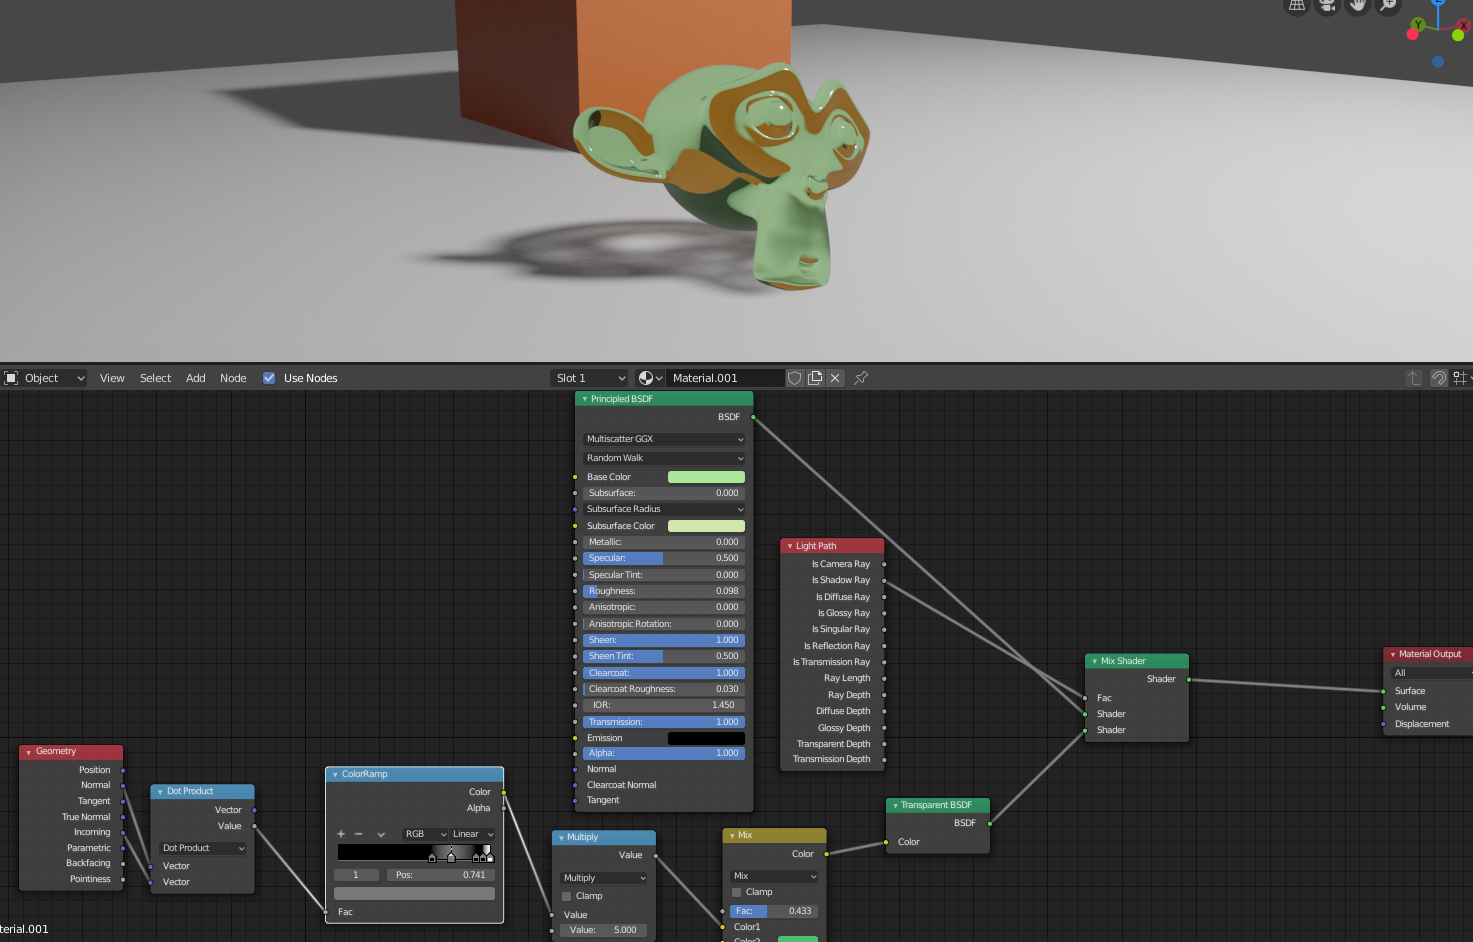Open the Select menu
1473x942 pixels.
pyautogui.click(x=155, y=378)
